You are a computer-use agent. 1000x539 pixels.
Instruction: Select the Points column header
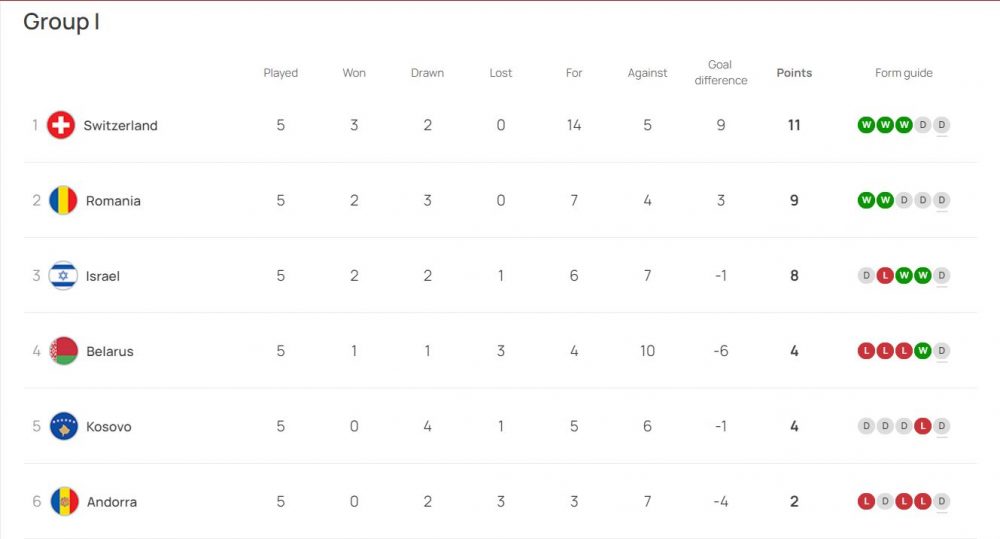point(794,73)
